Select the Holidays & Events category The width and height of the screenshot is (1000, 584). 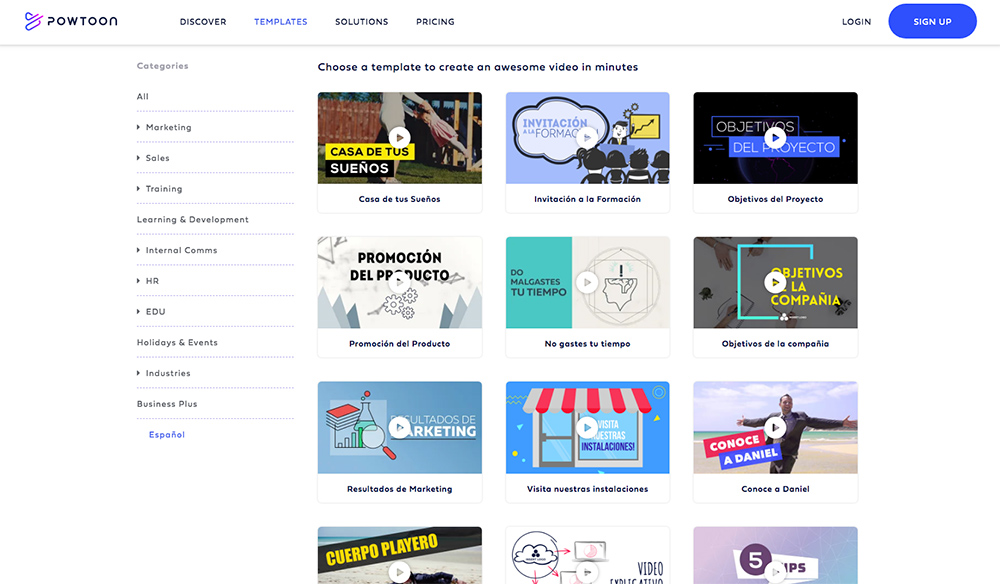pyautogui.click(x=177, y=343)
